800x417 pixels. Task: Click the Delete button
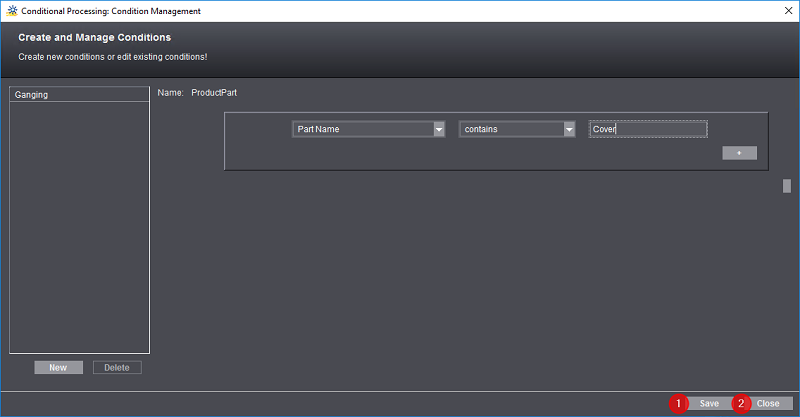coord(117,367)
